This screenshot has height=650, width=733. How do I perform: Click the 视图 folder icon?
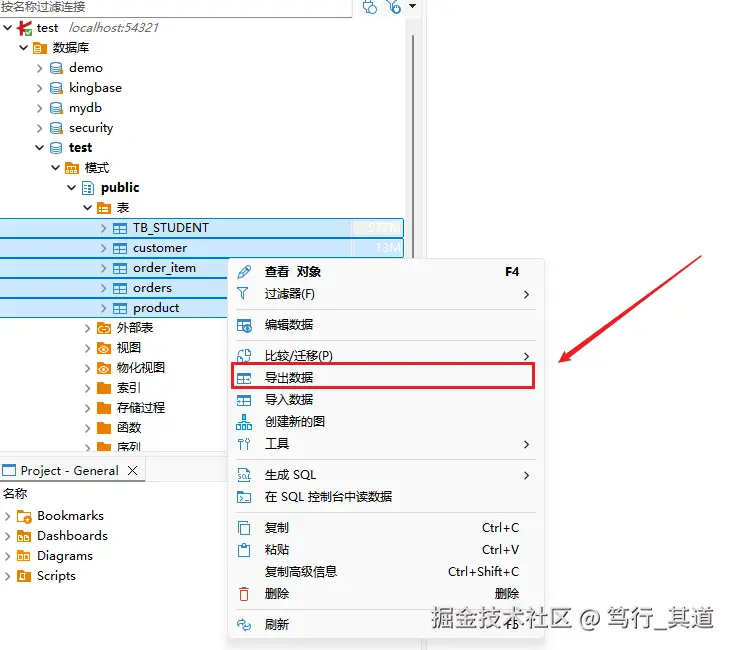104,348
